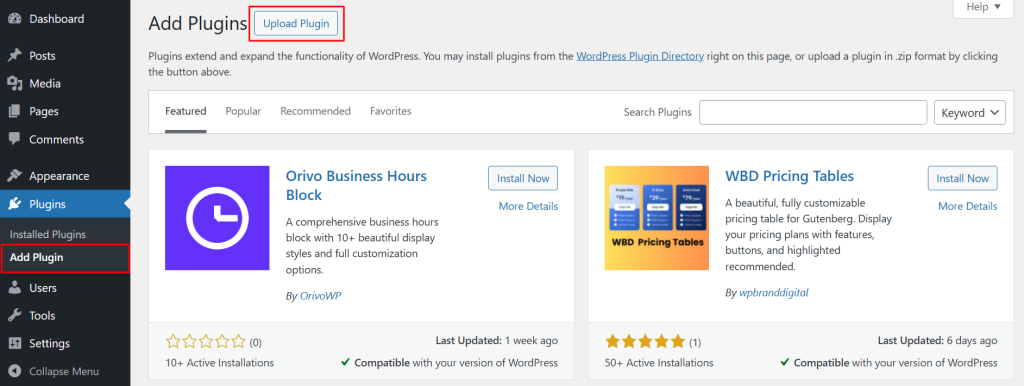Open Users in the sidebar
Viewport: 1024px width, 386px height.
pyautogui.click(x=65, y=288)
